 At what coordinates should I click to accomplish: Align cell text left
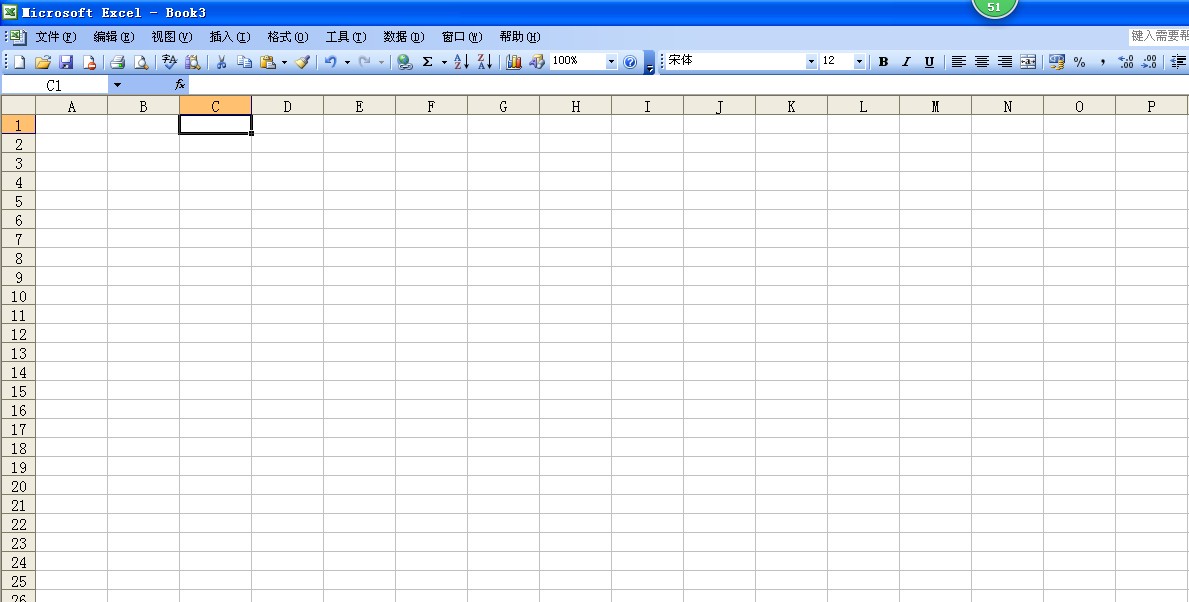[958, 62]
